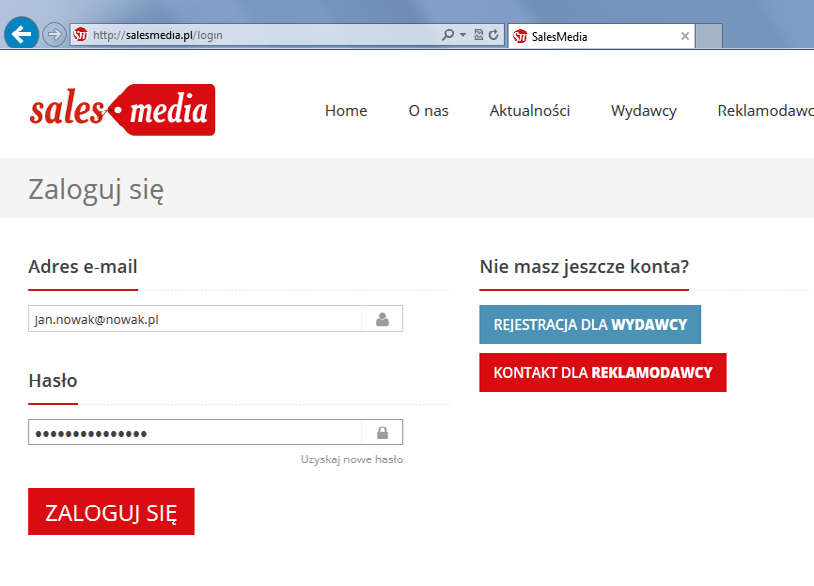
Task: Click KONTAKT DLA REKLAMODAWCY button
Action: click(603, 373)
